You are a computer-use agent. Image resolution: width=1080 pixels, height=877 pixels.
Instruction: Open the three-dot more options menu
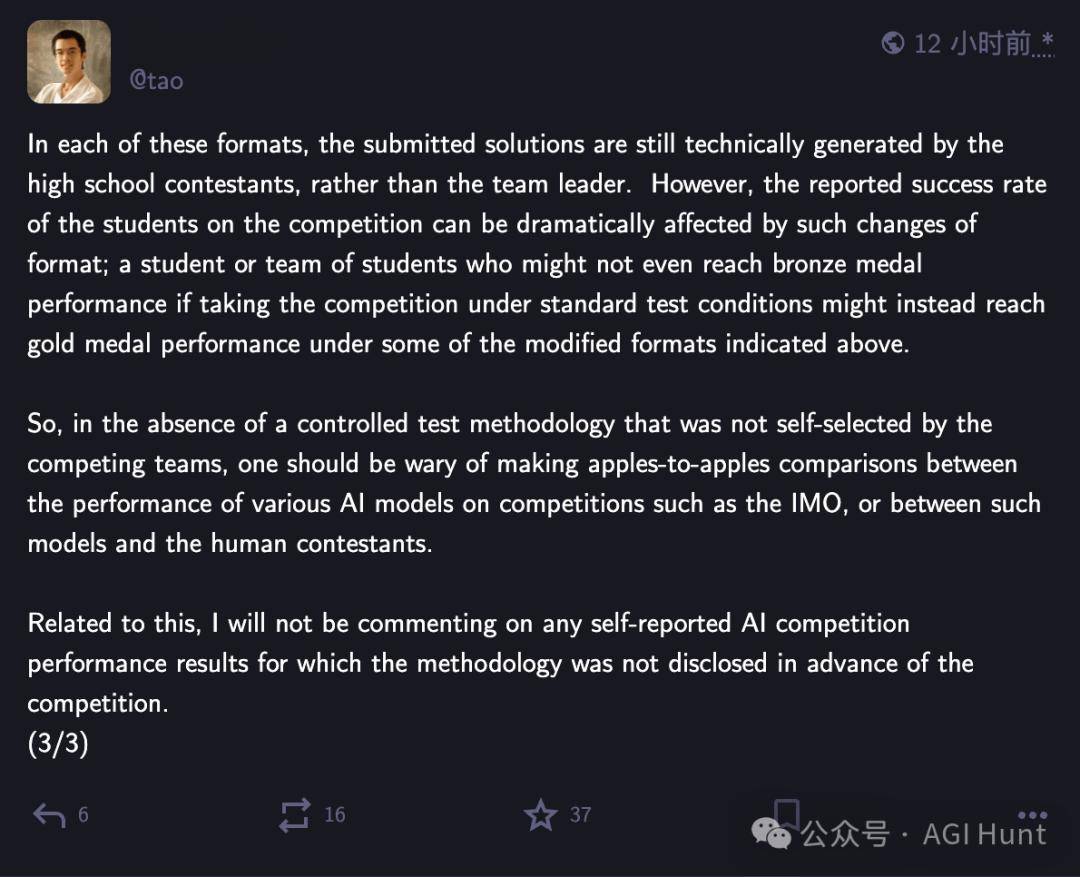point(1032,815)
